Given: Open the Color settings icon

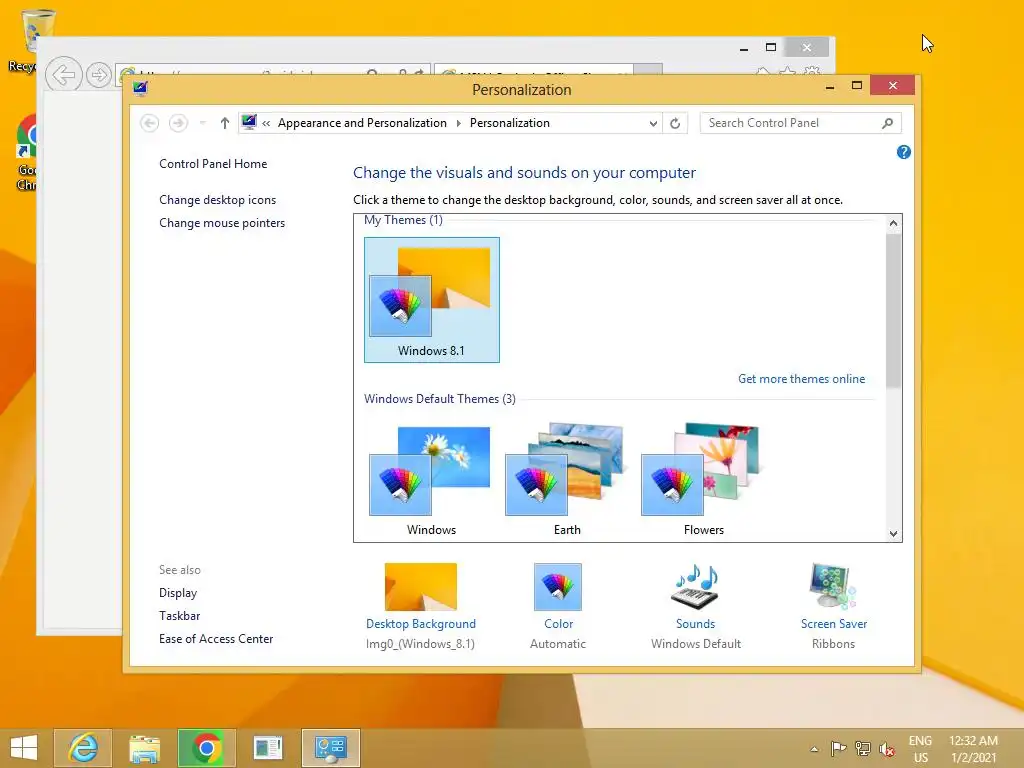Looking at the screenshot, I should (x=558, y=586).
